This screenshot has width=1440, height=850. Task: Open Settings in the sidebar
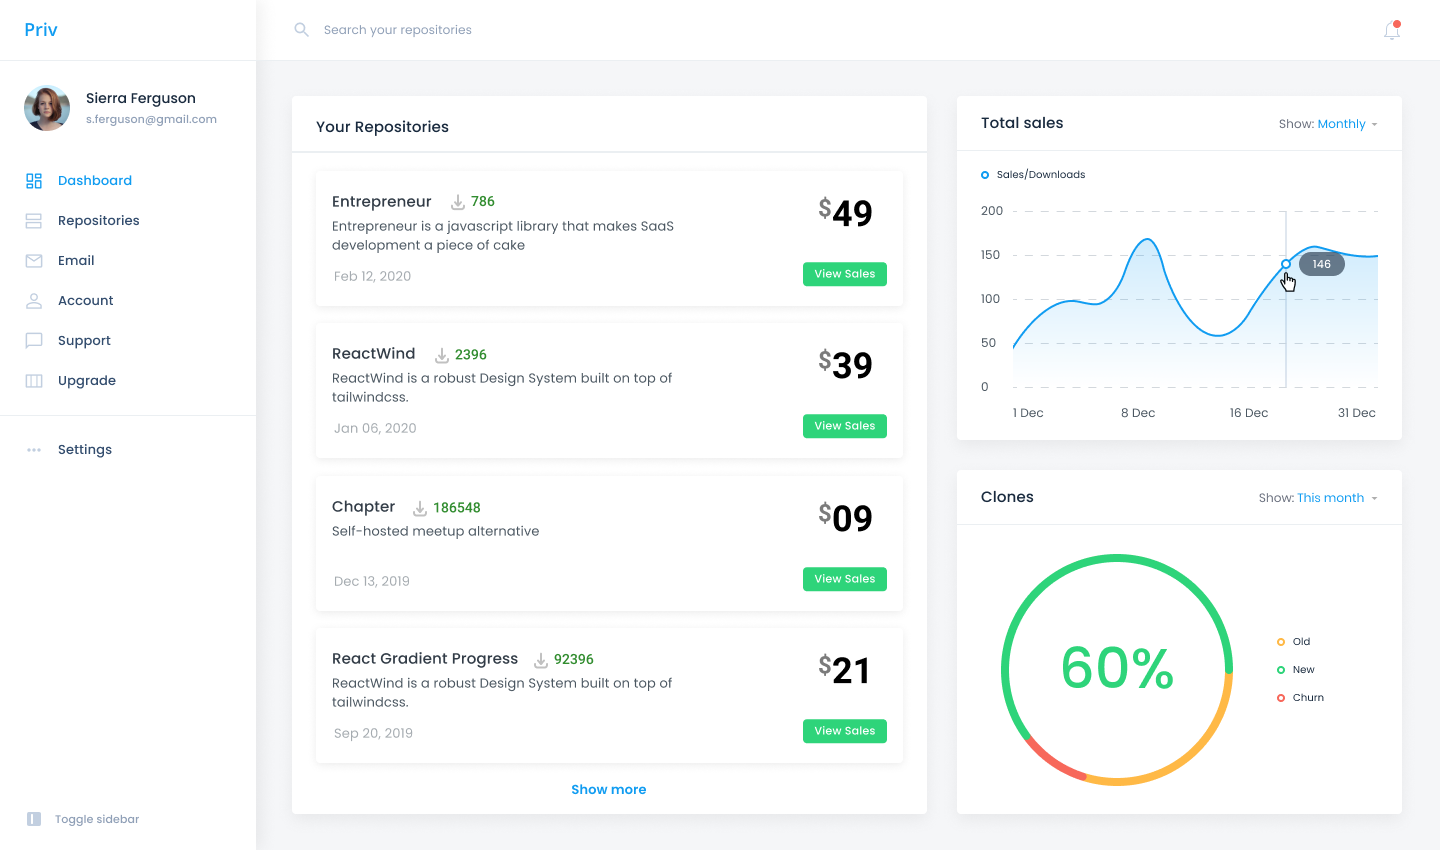85,450
